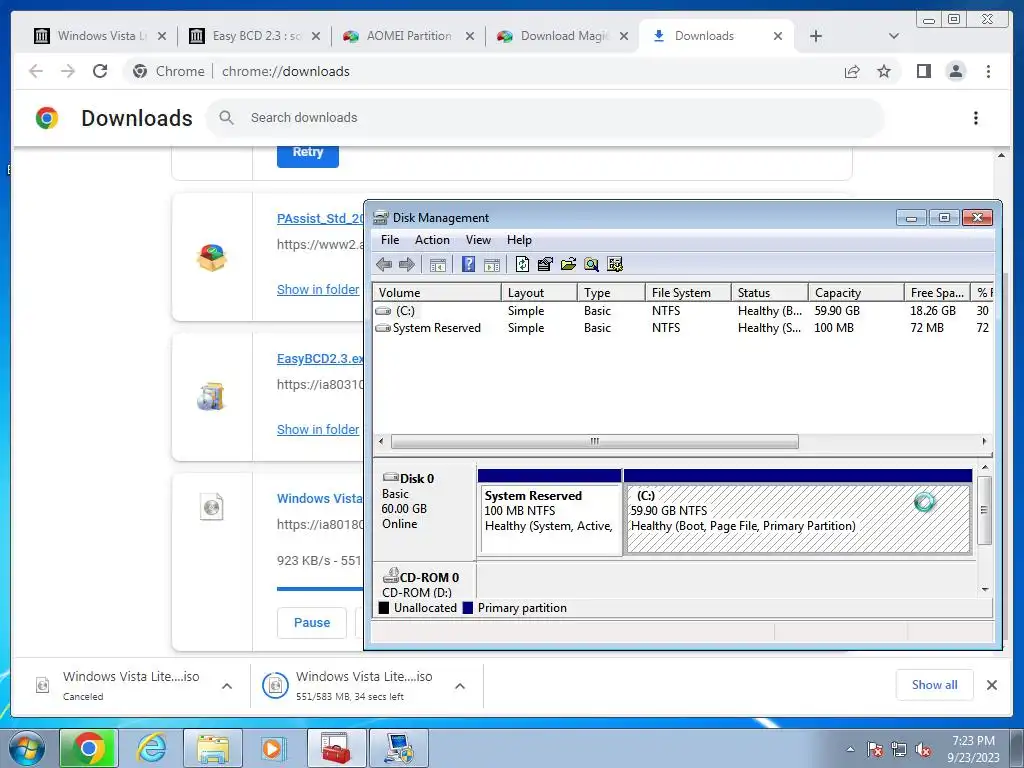
Task: Toggle Show/Hide Console Tree toolbar icon
Action: pyautogui.click(x=438, y=264)
